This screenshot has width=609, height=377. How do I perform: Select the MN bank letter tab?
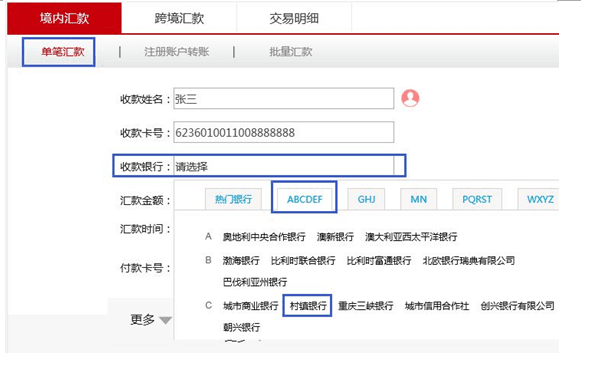tap(418, 199)
